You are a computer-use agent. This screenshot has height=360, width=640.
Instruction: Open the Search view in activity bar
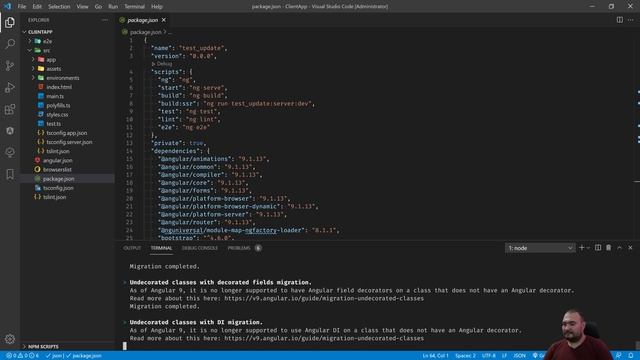(10, 44)
